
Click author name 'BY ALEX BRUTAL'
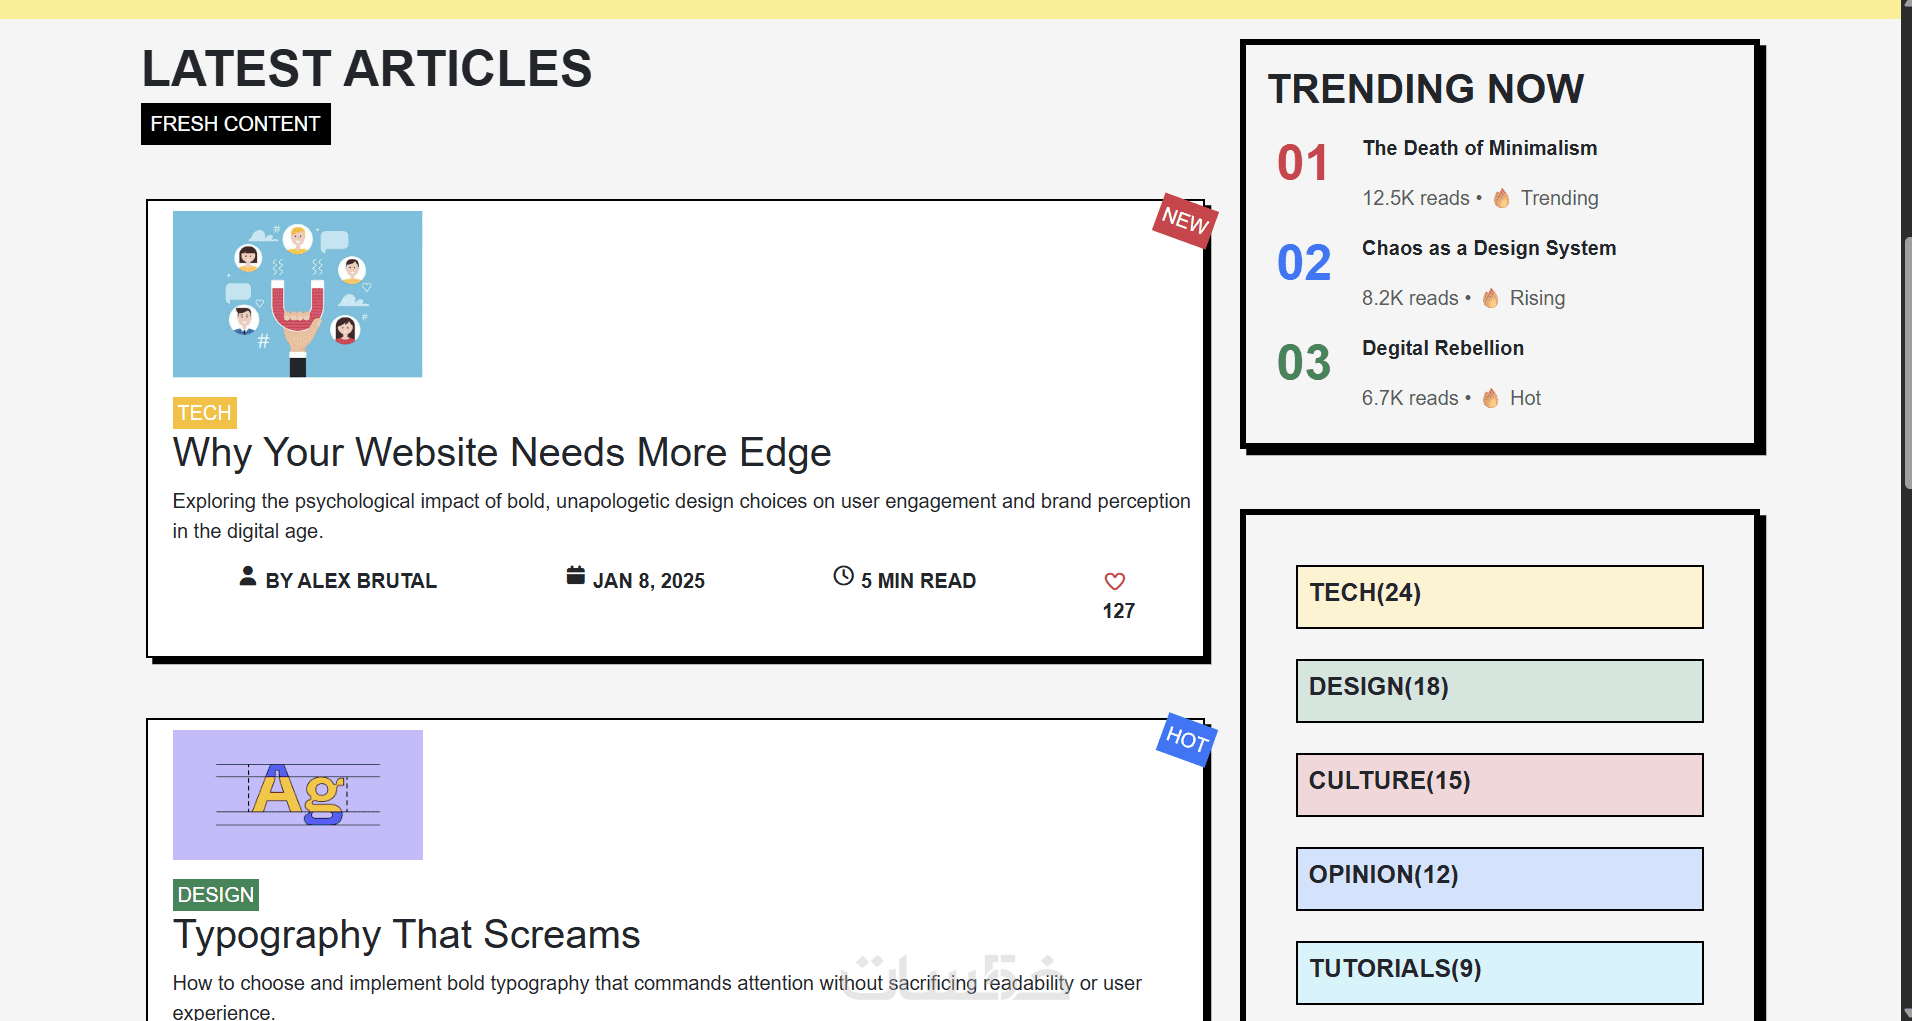pos(351,581)
